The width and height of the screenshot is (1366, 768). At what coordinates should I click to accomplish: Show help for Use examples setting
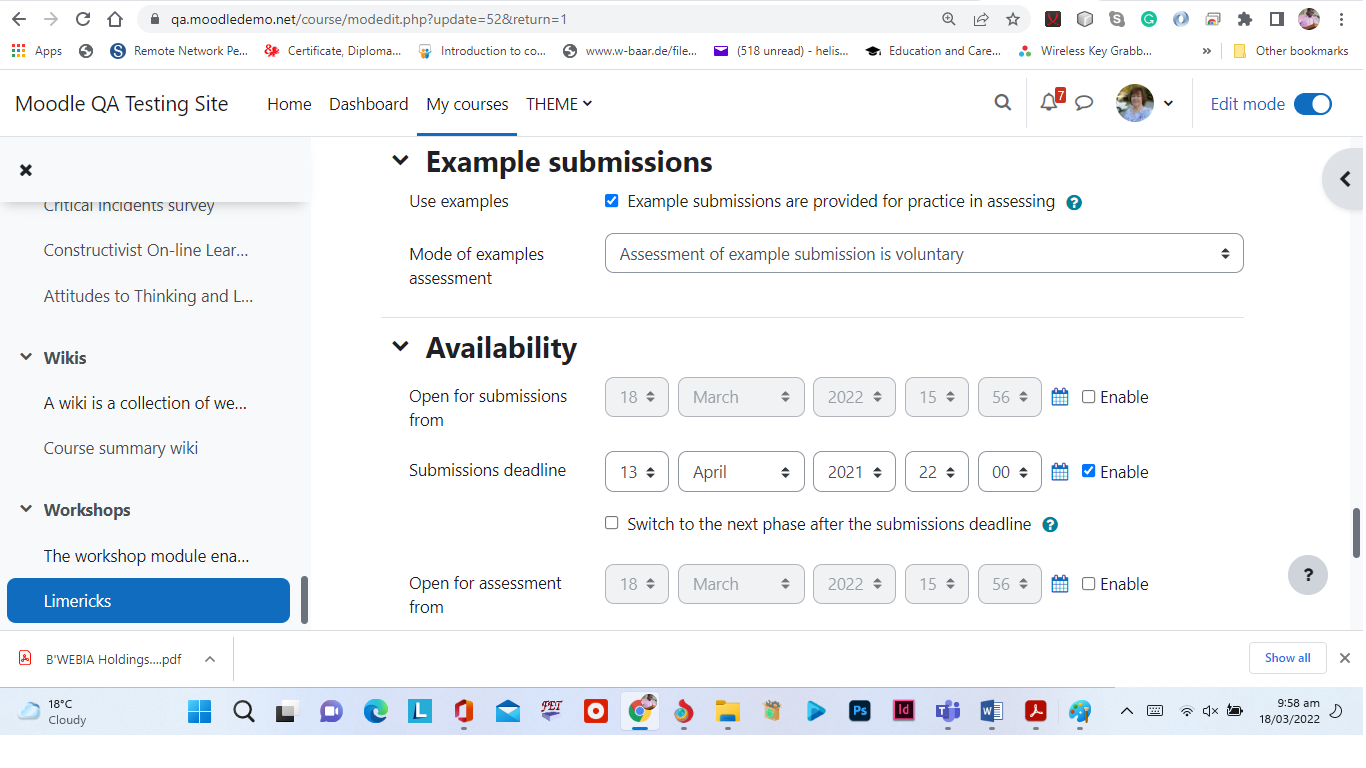(1074, 202)
